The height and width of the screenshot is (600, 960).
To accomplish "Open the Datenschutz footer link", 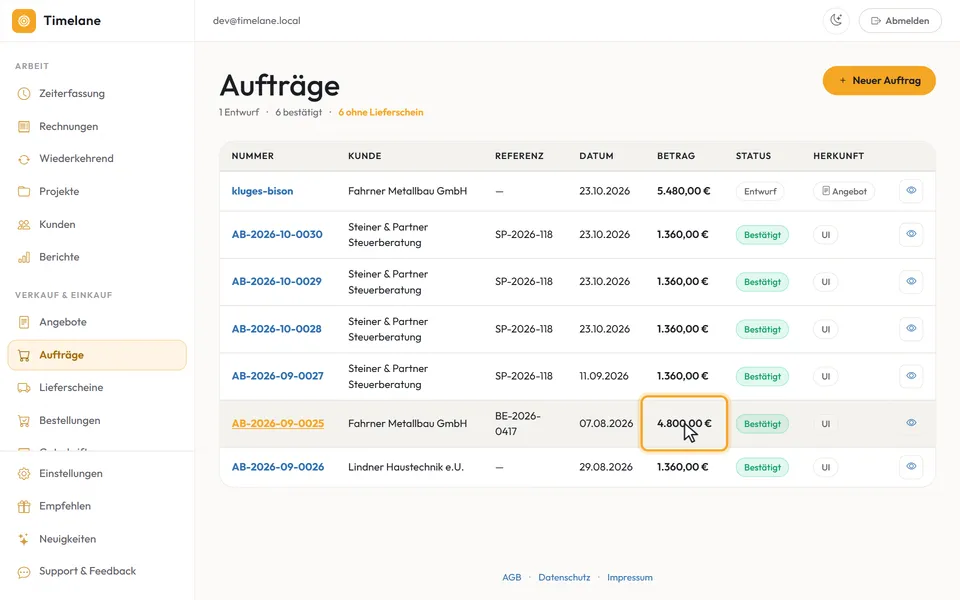I will pos(564,577).
